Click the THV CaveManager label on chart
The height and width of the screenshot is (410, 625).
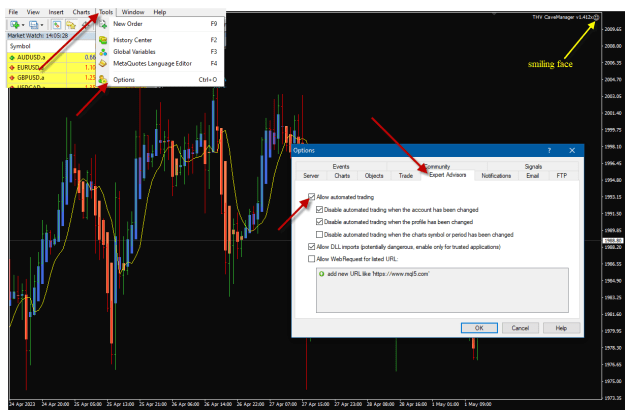tap(562, 17)
